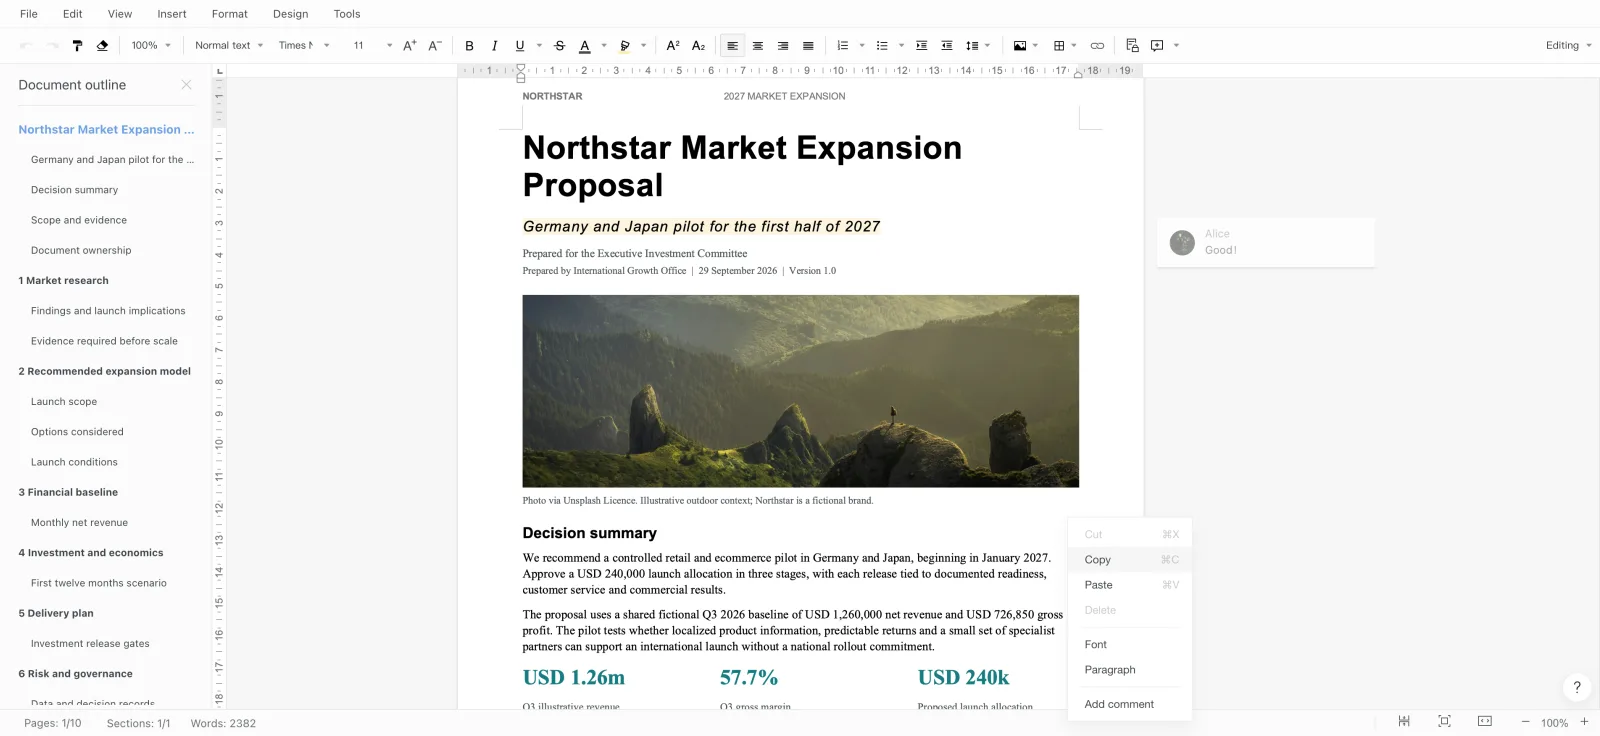The width and height of the screenshot is (1600, 736).
Task: Choose Add comment from the context menu
Action: 1130,704
